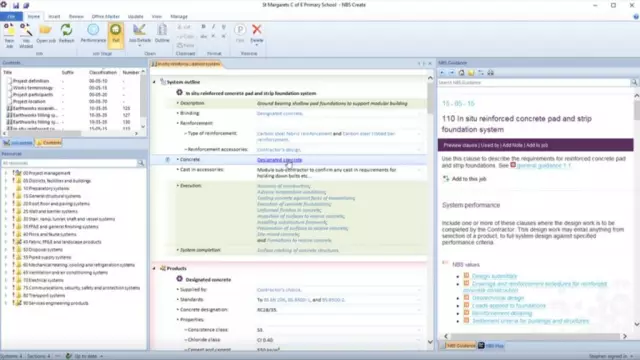
Task: Collapse the System outline section
Action: [154, 82]
